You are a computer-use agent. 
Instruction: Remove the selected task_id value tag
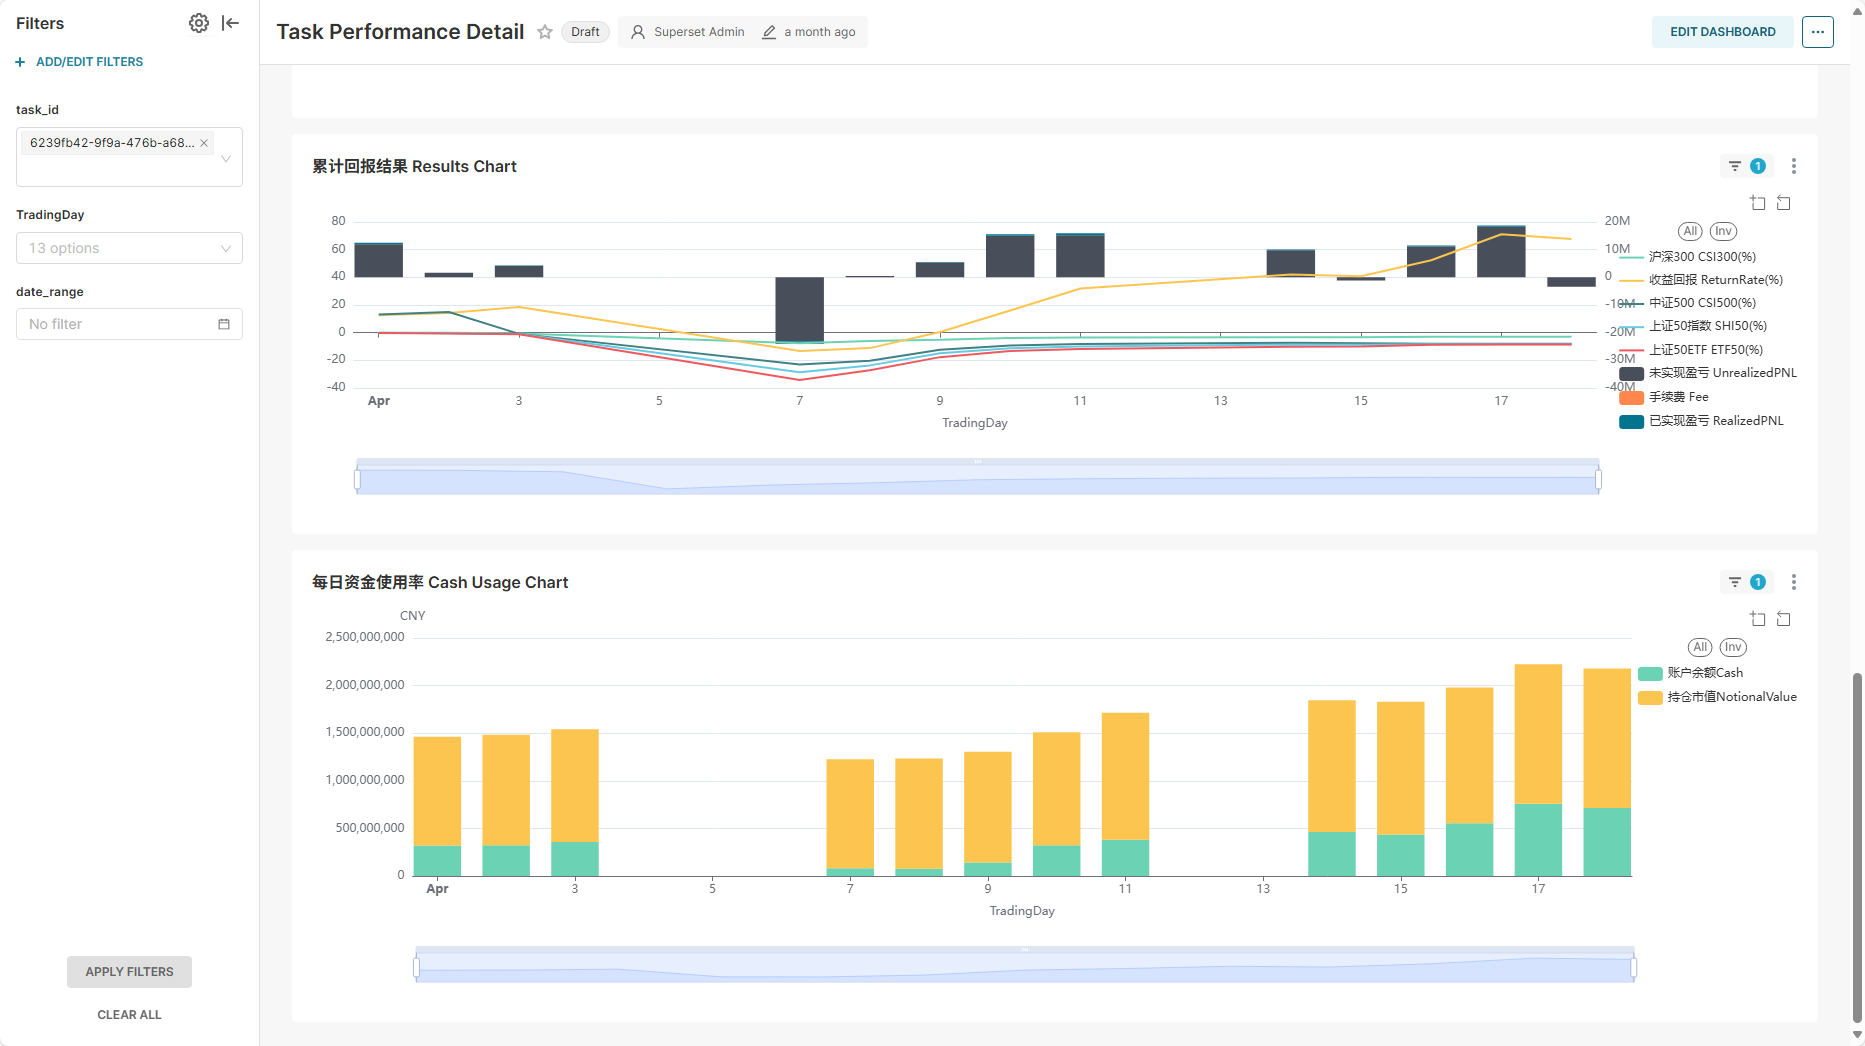(x=204, y=143)
